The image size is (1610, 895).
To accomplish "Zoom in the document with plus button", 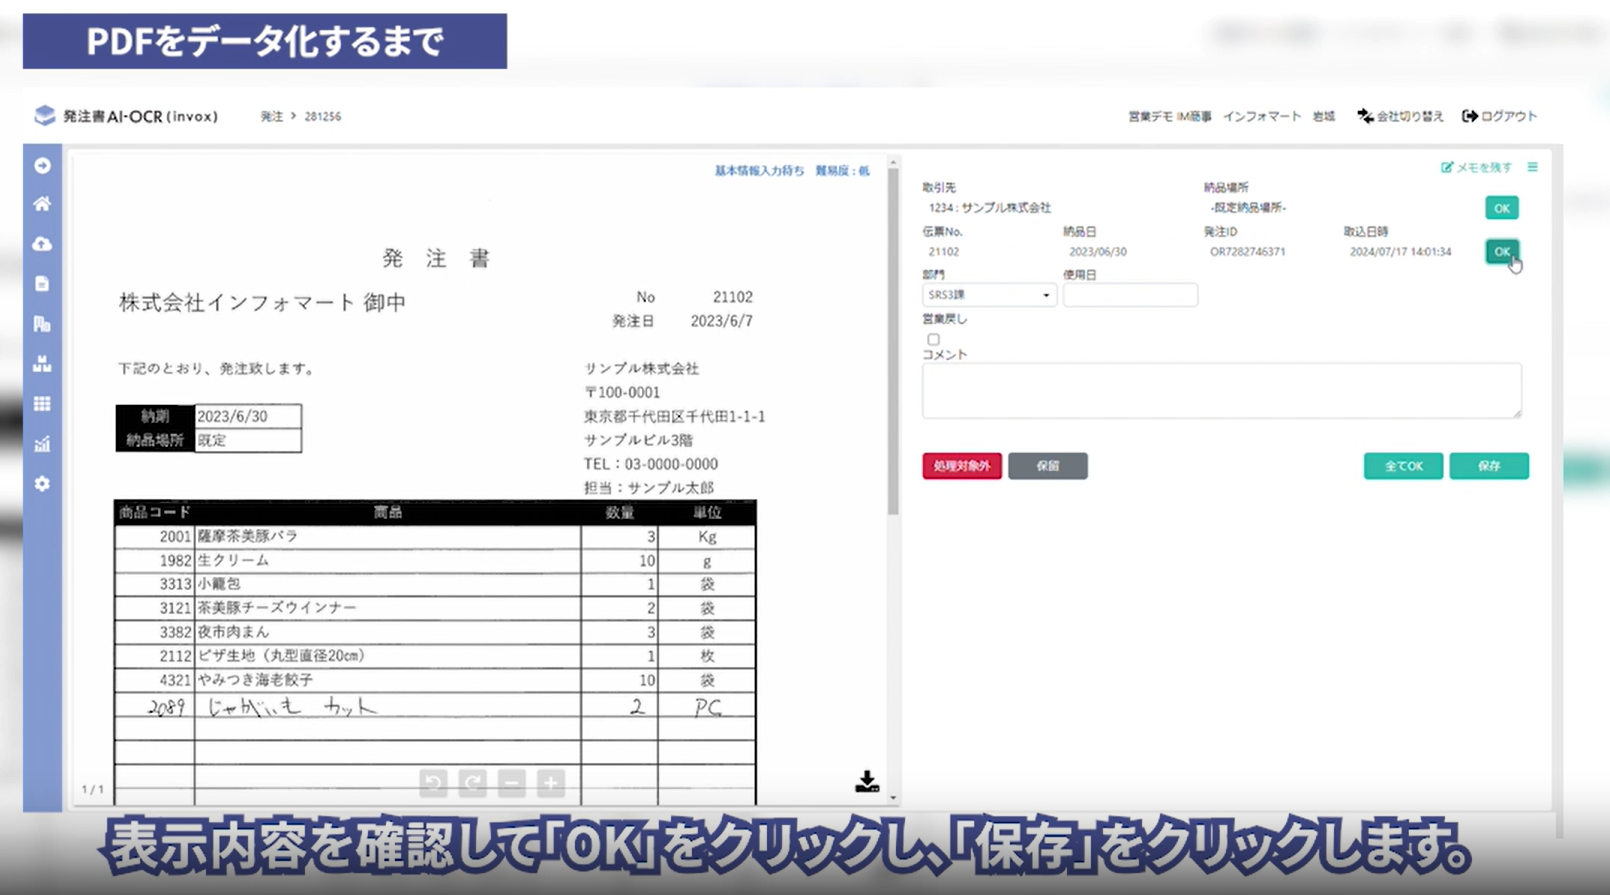I will (x=551, y=783).
